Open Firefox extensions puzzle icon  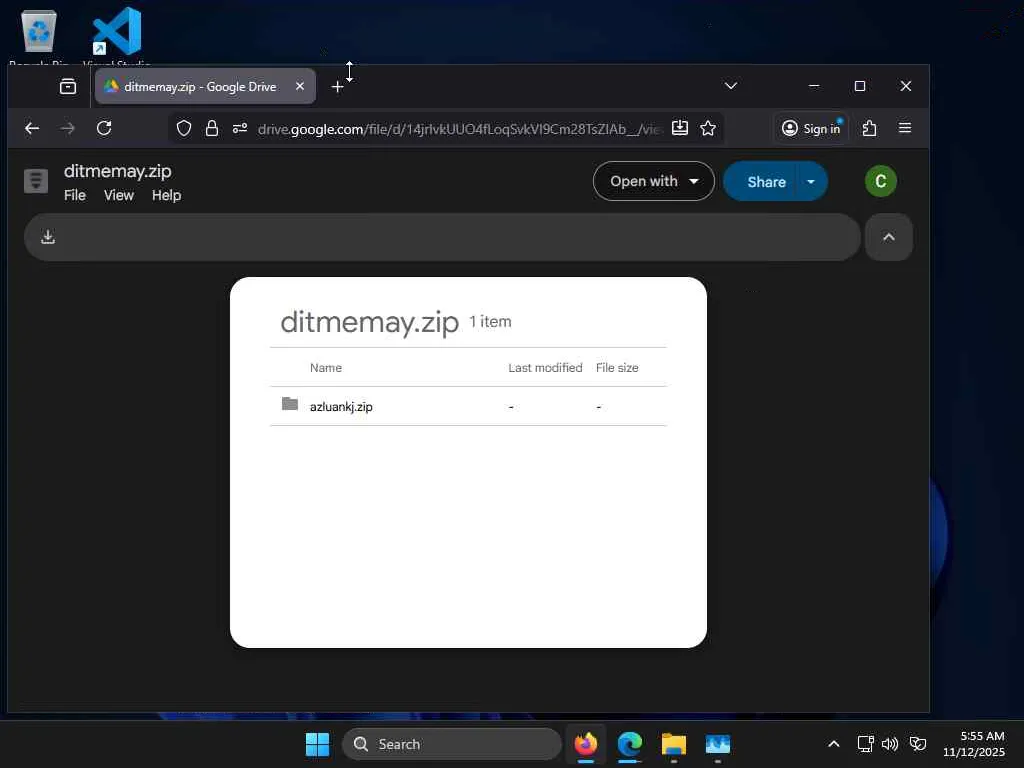(869, 128)
